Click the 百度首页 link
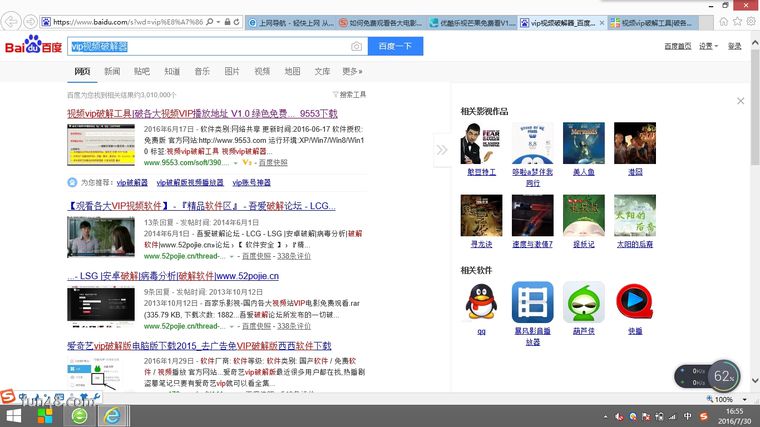The image size is (760, 427). click(678, 46)
